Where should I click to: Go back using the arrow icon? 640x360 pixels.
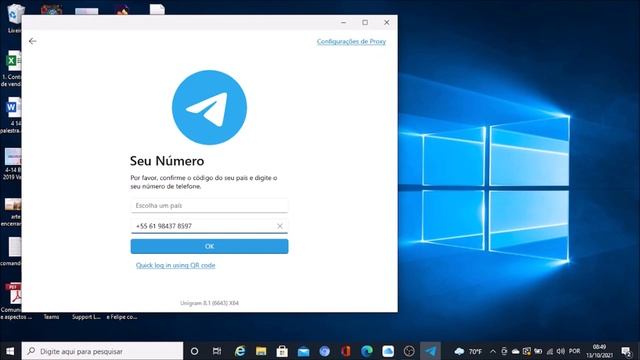tap(33, 41)
